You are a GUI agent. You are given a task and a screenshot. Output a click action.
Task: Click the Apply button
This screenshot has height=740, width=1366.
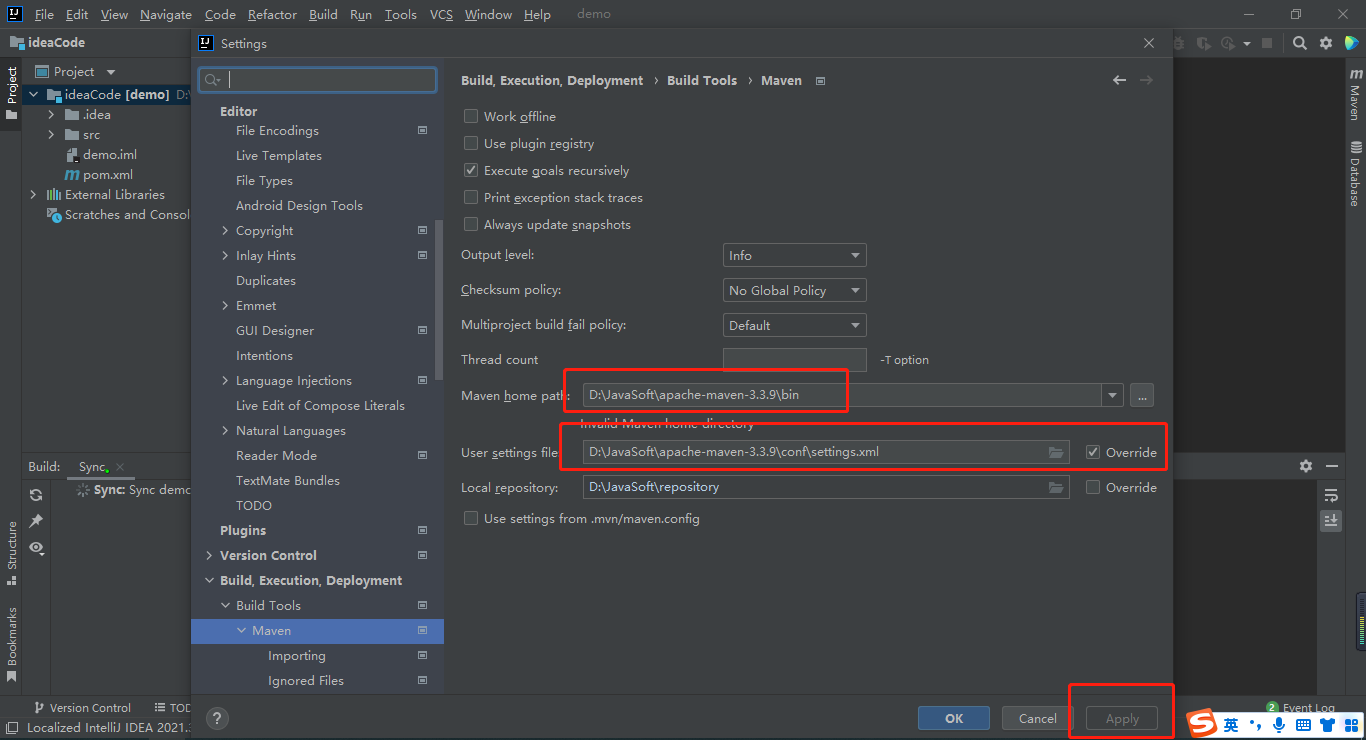tap(1122, 718)
